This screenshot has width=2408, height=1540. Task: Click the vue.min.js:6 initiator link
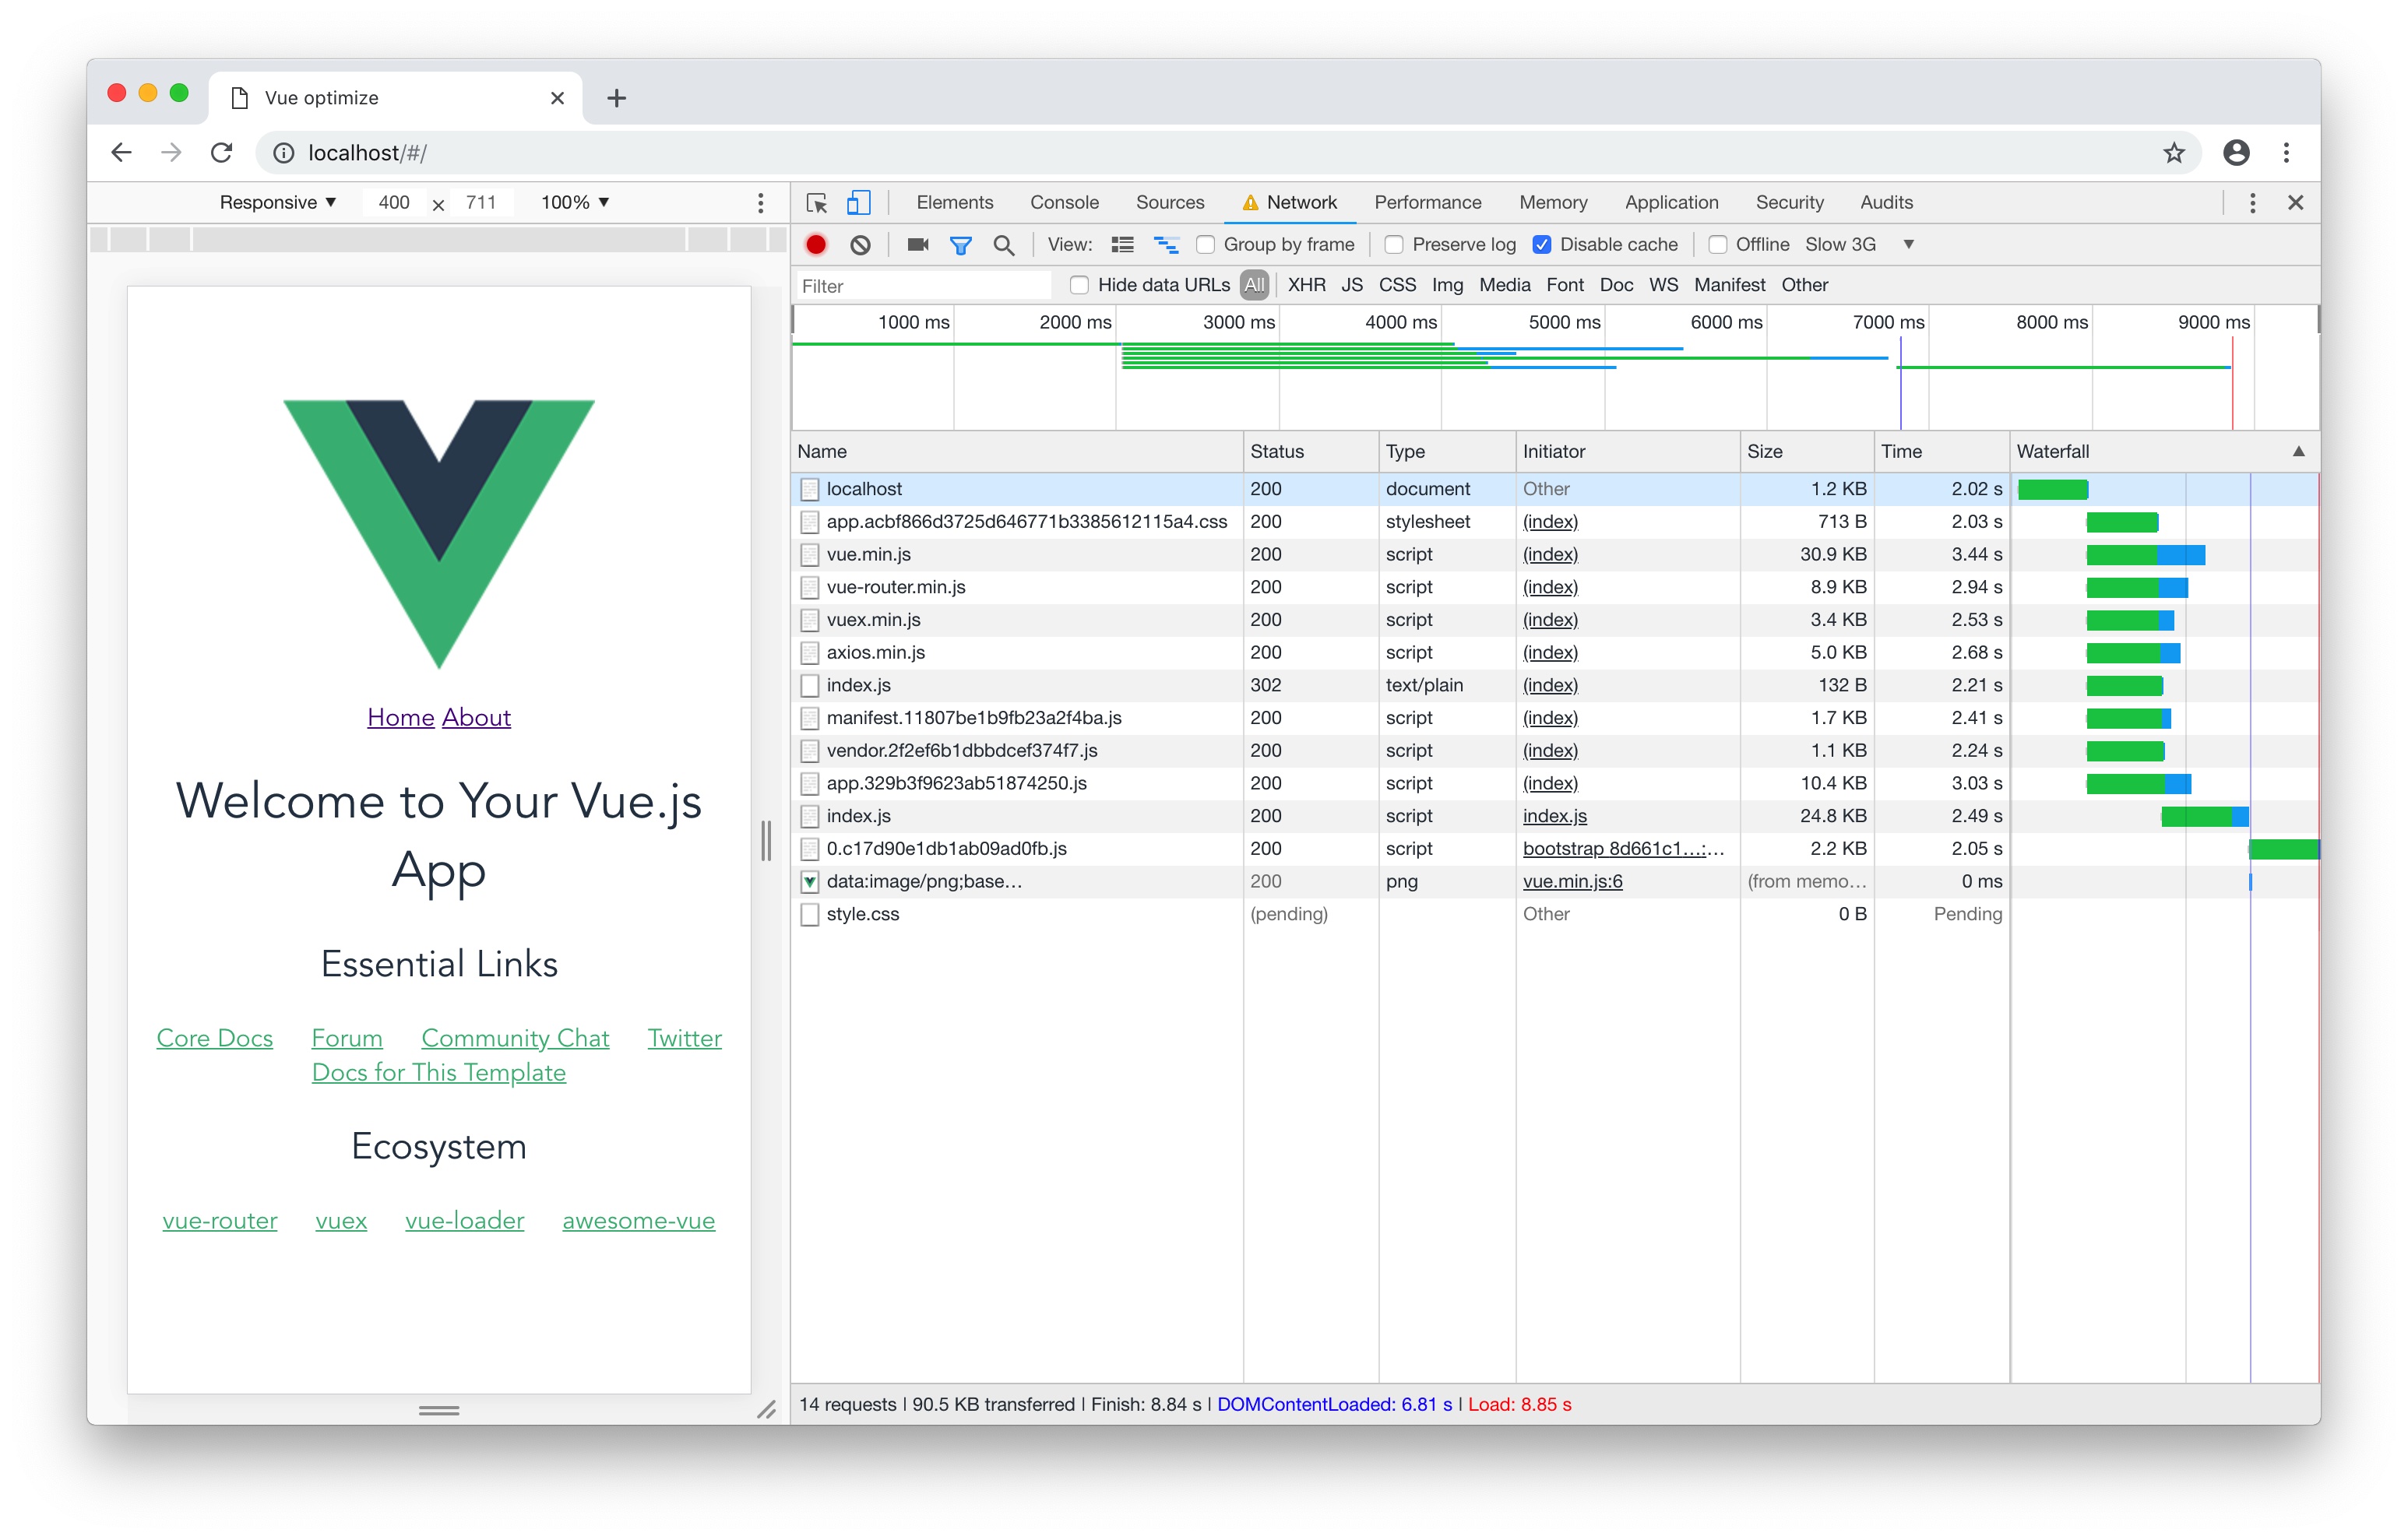tap(1572, 882)
